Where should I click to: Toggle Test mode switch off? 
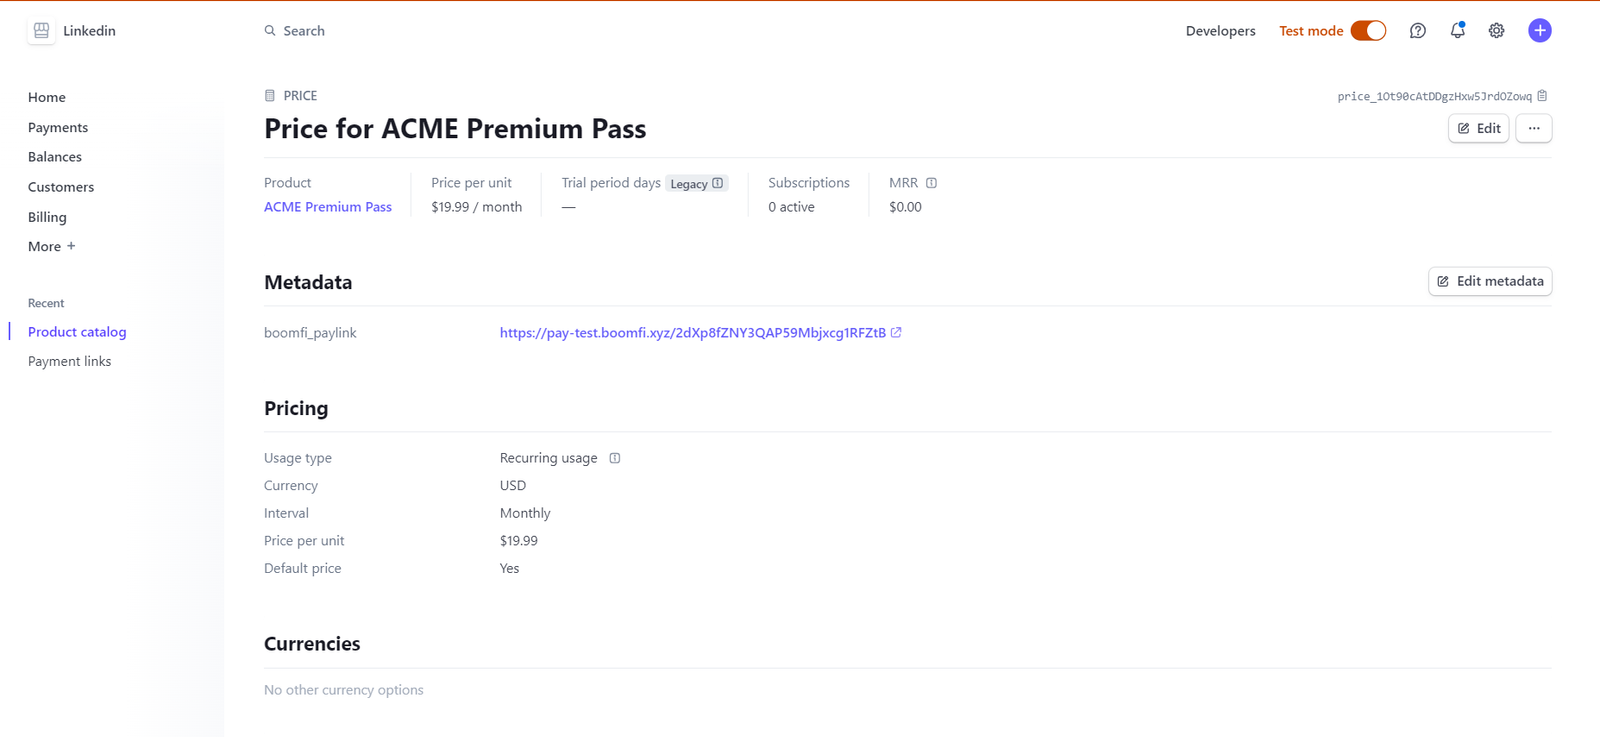click(x=1368, y=31)
